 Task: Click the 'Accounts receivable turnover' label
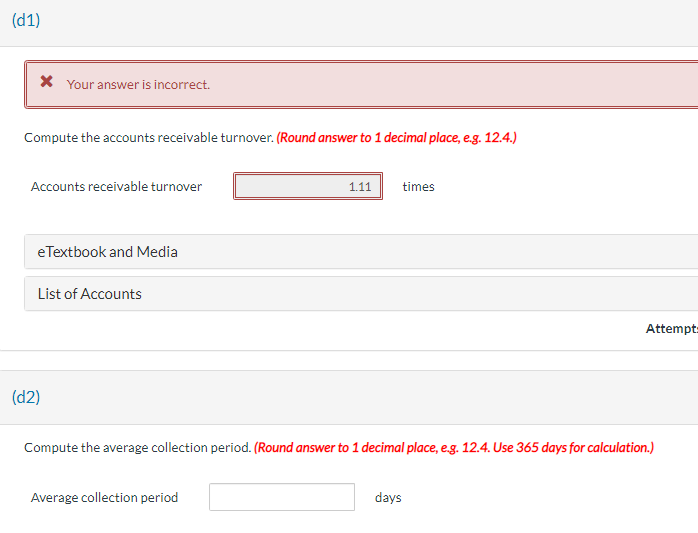click(x=116, y=187)
